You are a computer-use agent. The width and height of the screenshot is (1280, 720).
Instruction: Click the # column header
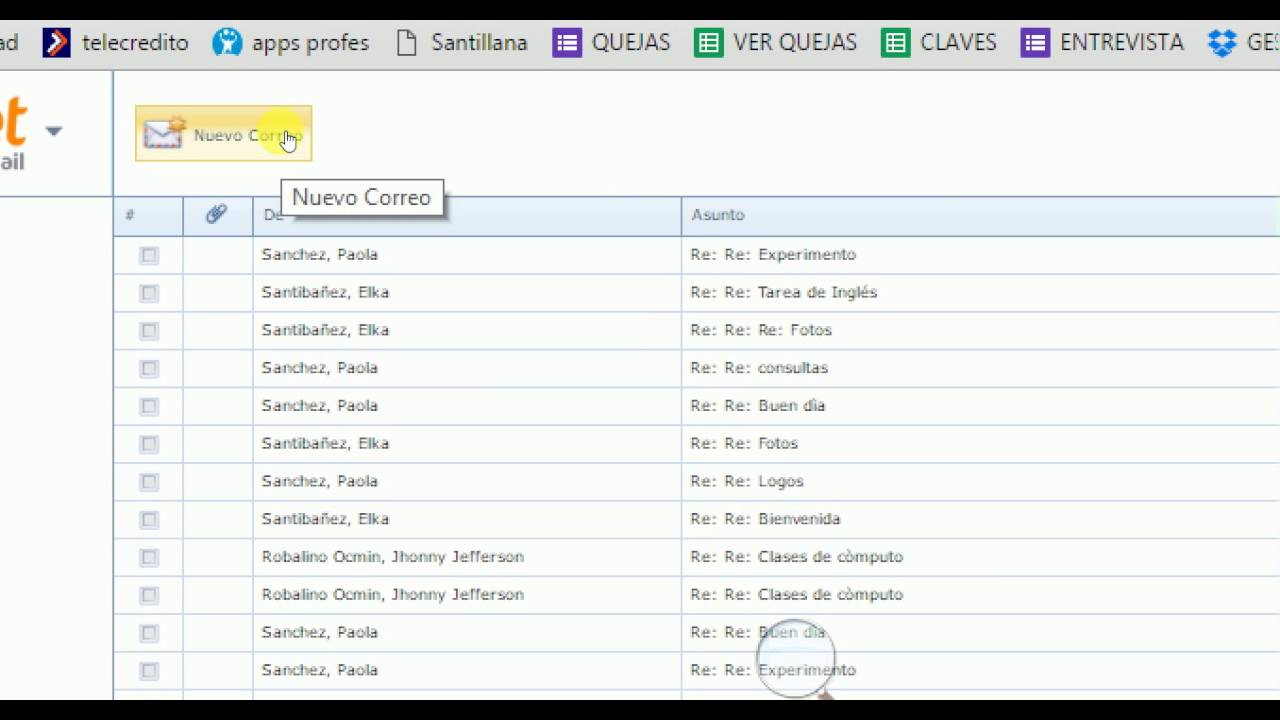pyautogui.click(x=130, y=215)
